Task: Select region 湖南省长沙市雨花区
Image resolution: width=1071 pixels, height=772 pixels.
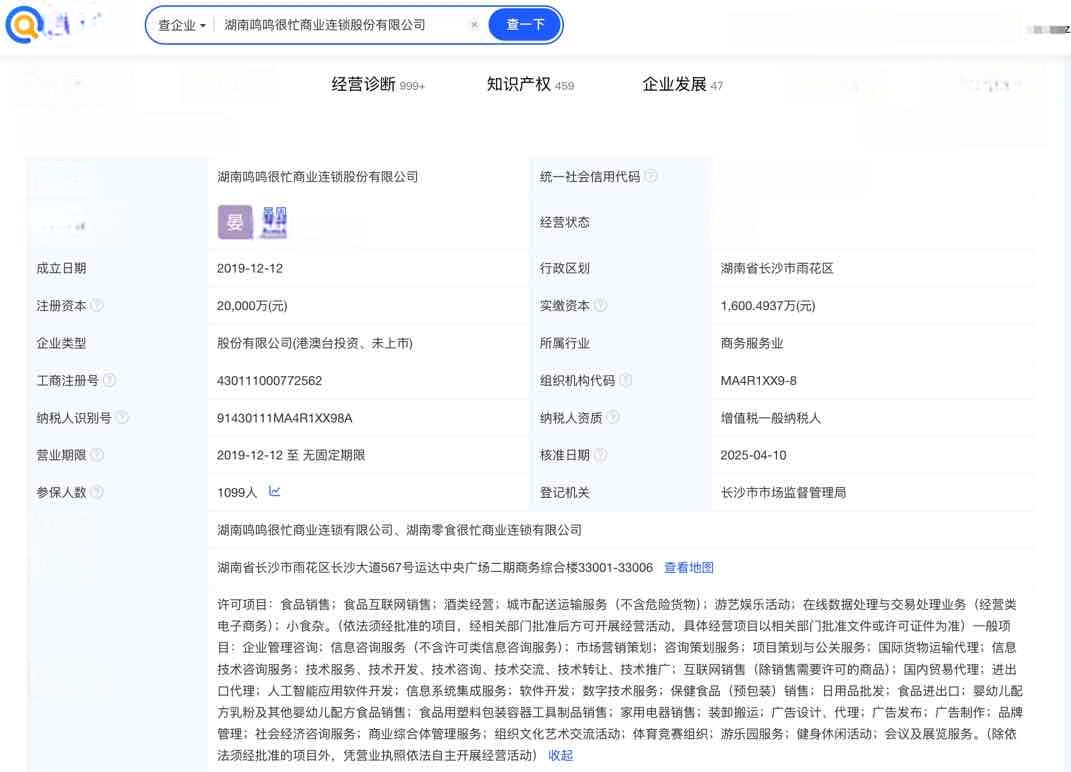Action: (x=777, y=268)
